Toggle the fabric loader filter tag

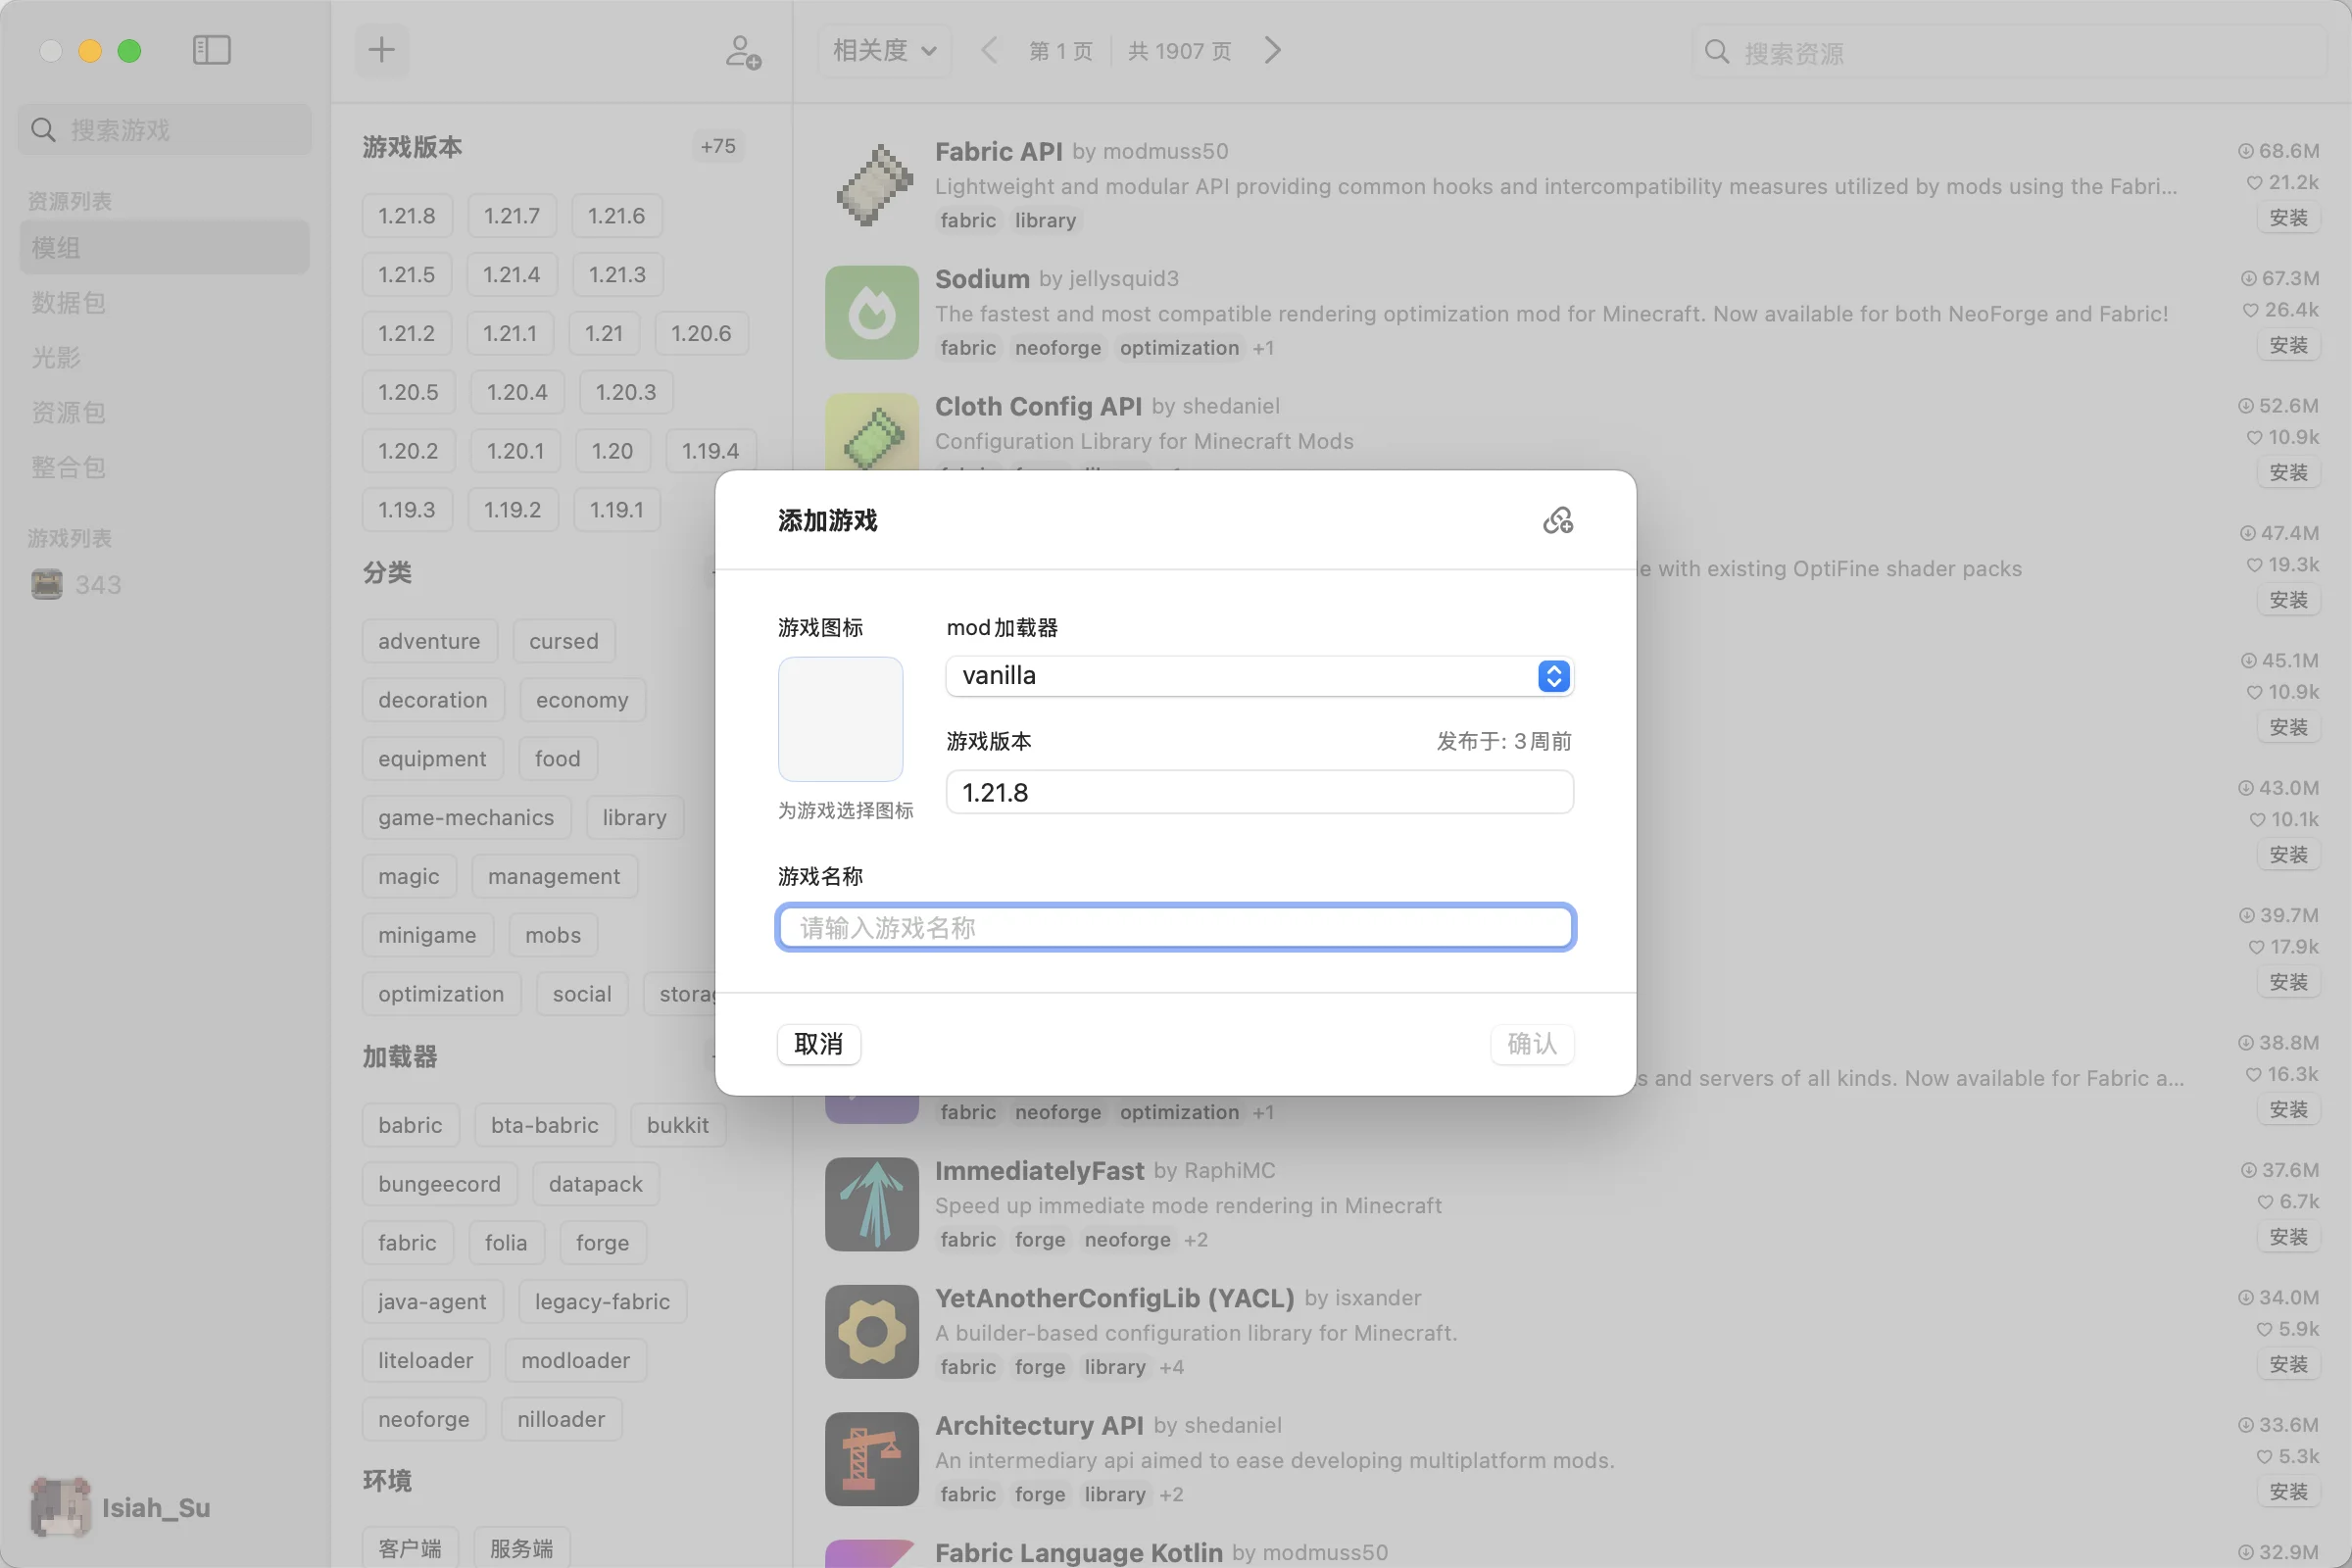pyautogui.click(x=406, y=1242)
